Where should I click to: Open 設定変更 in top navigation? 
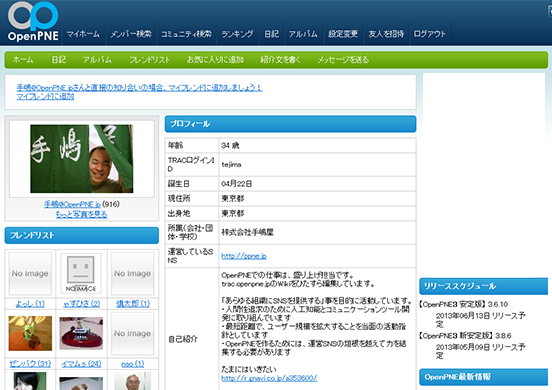coord(343,34)
